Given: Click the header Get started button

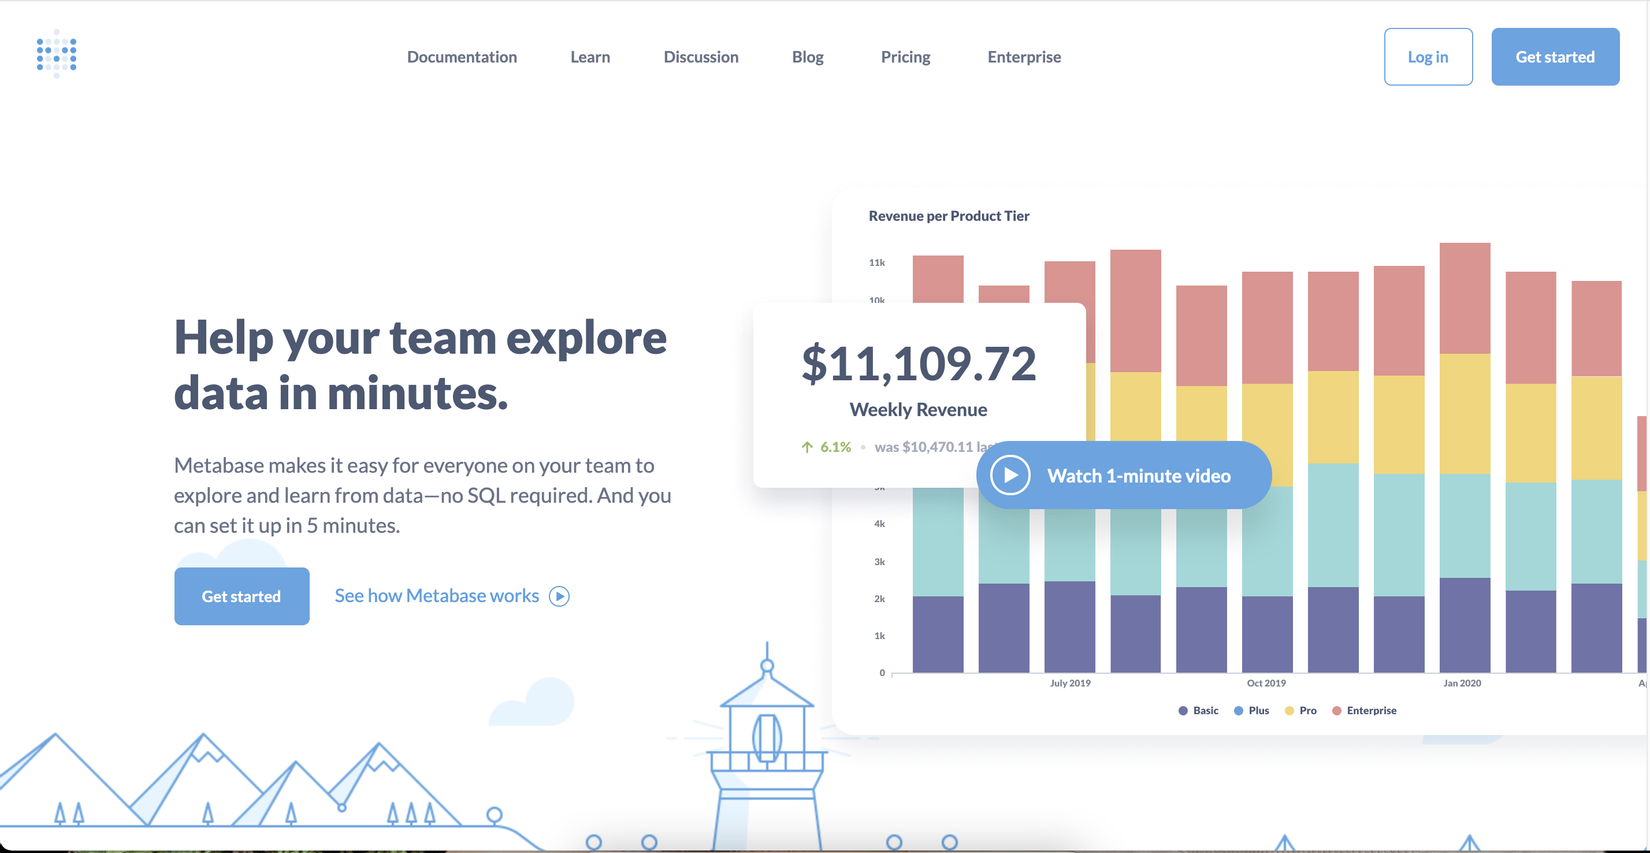Looking at the screenshot, I should tap(1555, 57).
